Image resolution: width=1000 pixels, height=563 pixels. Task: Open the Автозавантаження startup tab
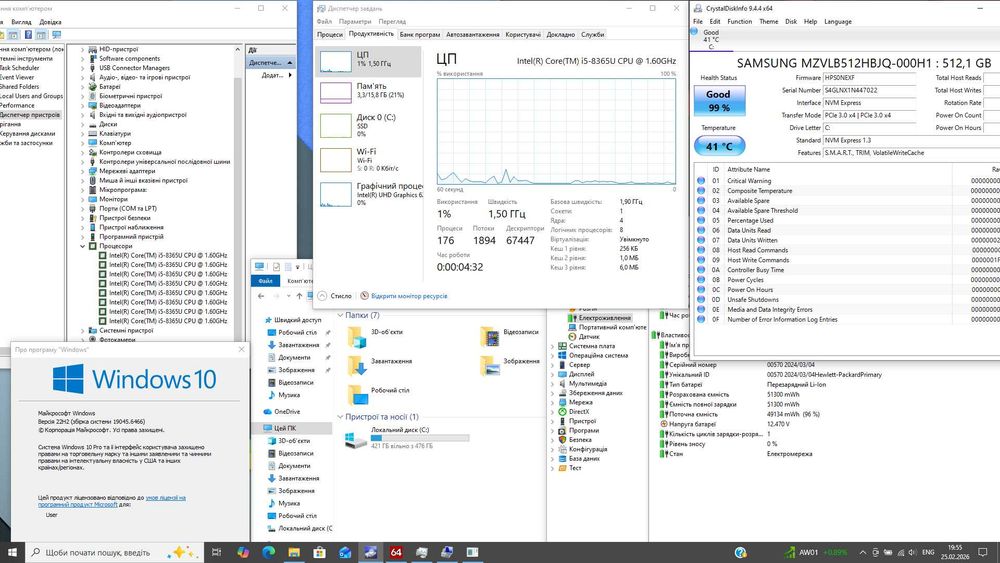pos(473,34)
